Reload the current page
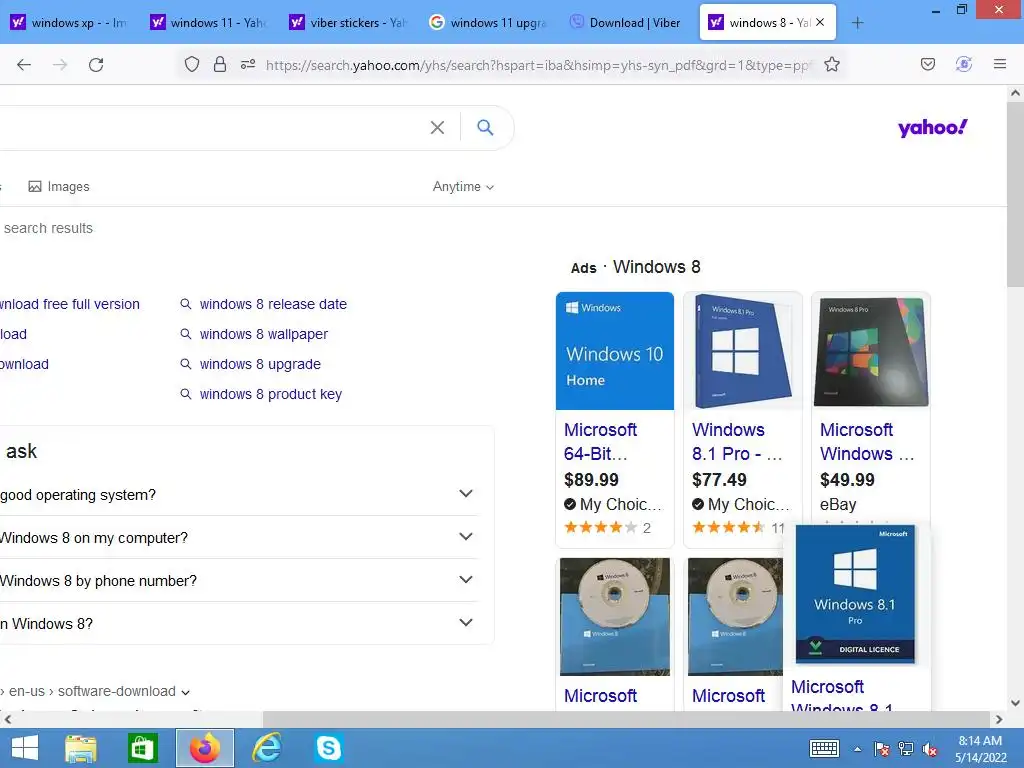The width and height of the screenshot is (1024, 768). [x=96, y=65]
